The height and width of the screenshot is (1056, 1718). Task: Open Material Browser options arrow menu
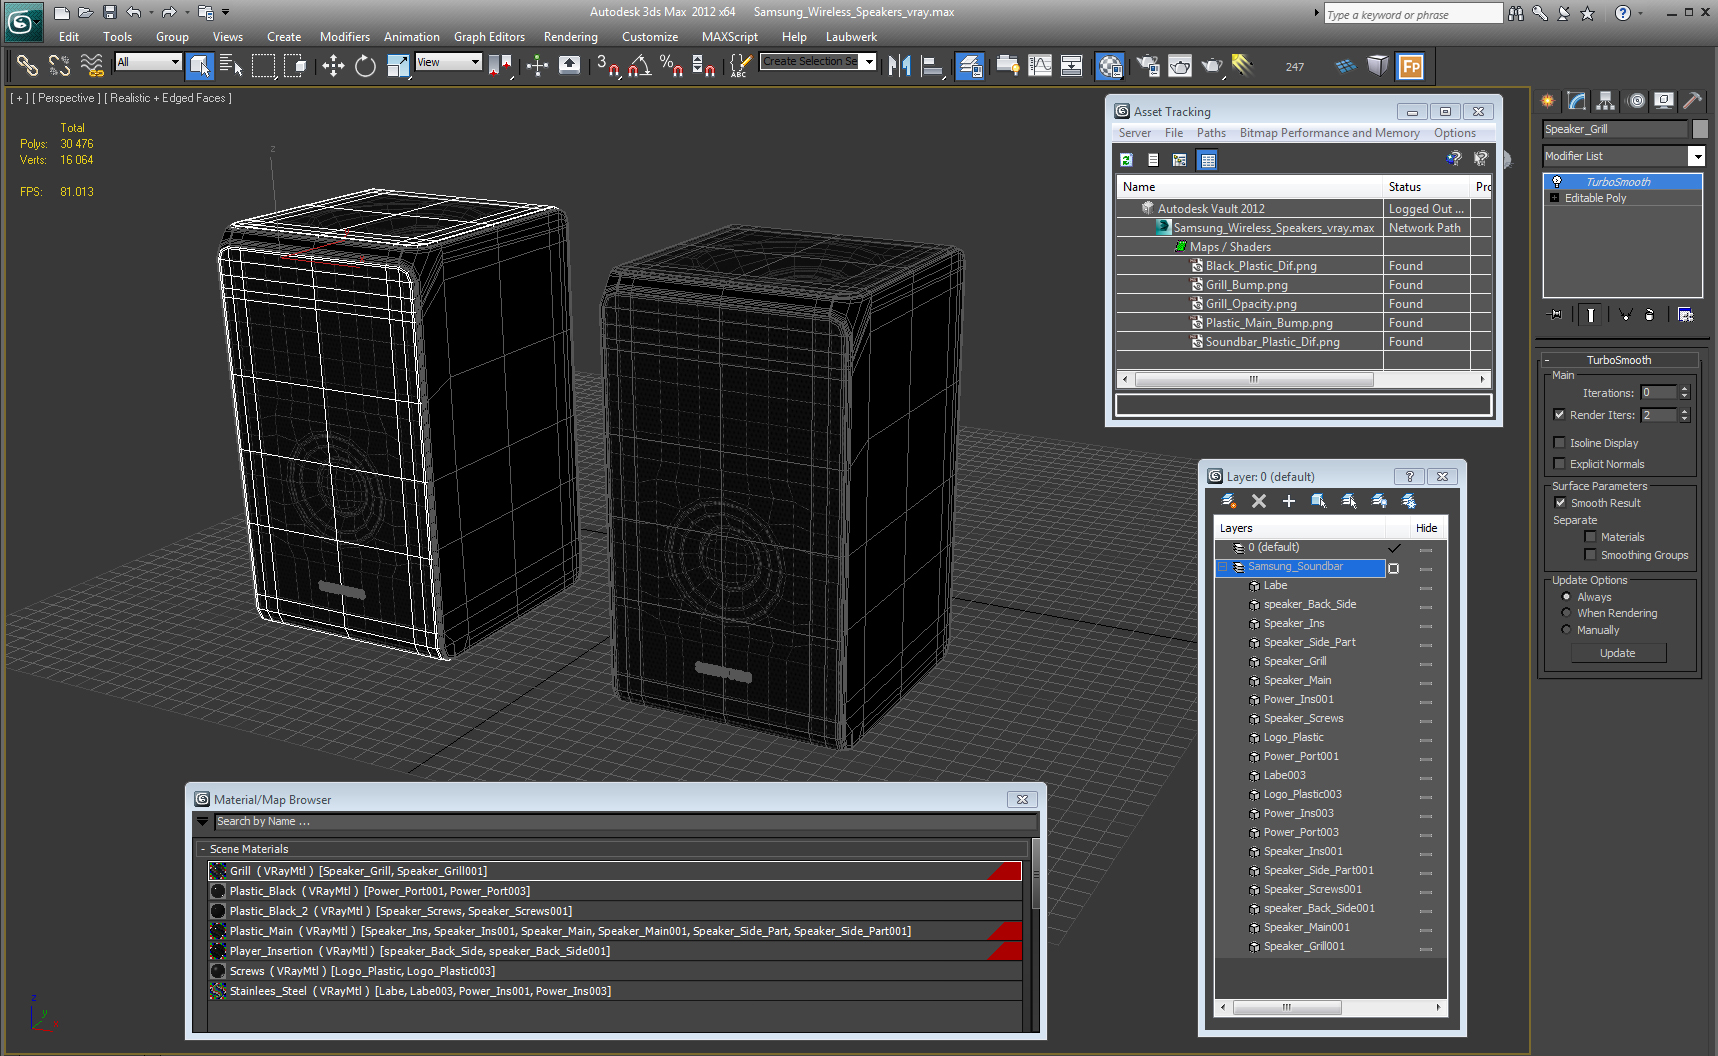tap(202, 822)
